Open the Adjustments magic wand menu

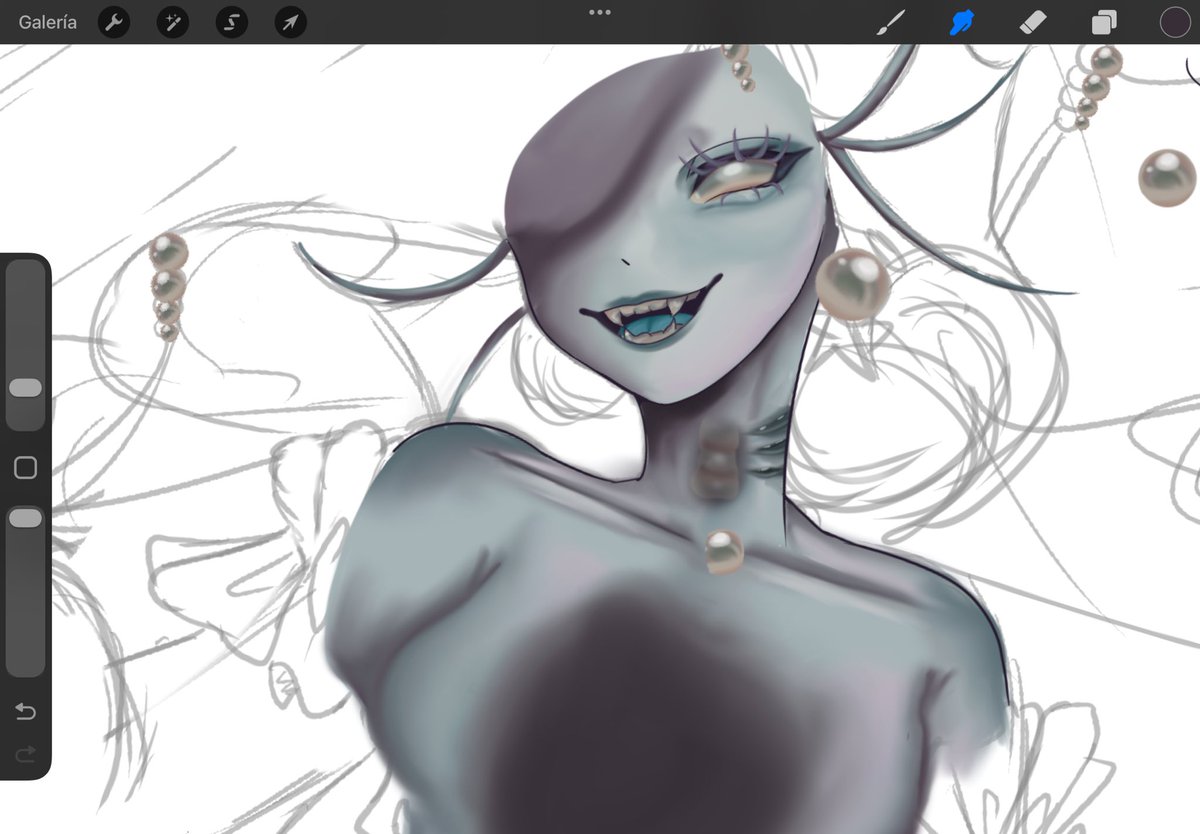pos(172,21)
